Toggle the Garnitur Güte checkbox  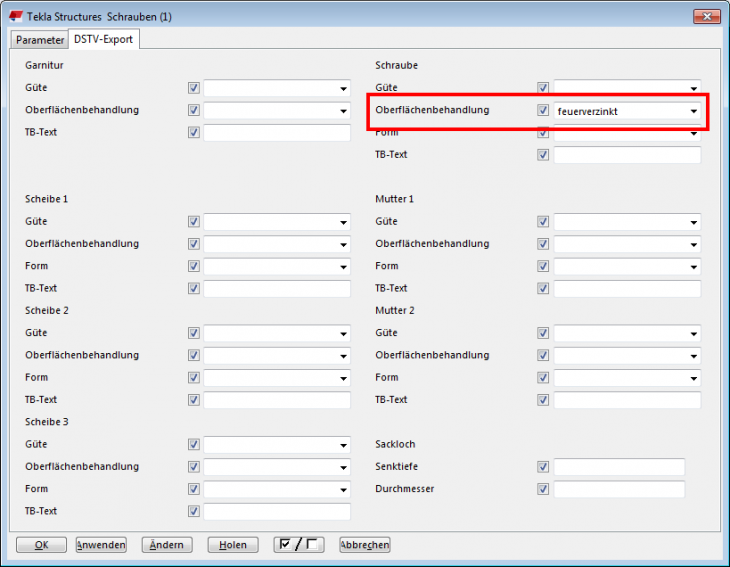point(194,88)
